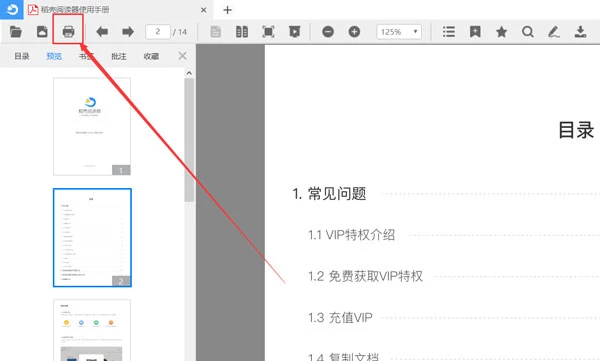The height and width of the screenshot is (361, 600).
Task: Go to the next page arrow
Action: tap(128, 31)
